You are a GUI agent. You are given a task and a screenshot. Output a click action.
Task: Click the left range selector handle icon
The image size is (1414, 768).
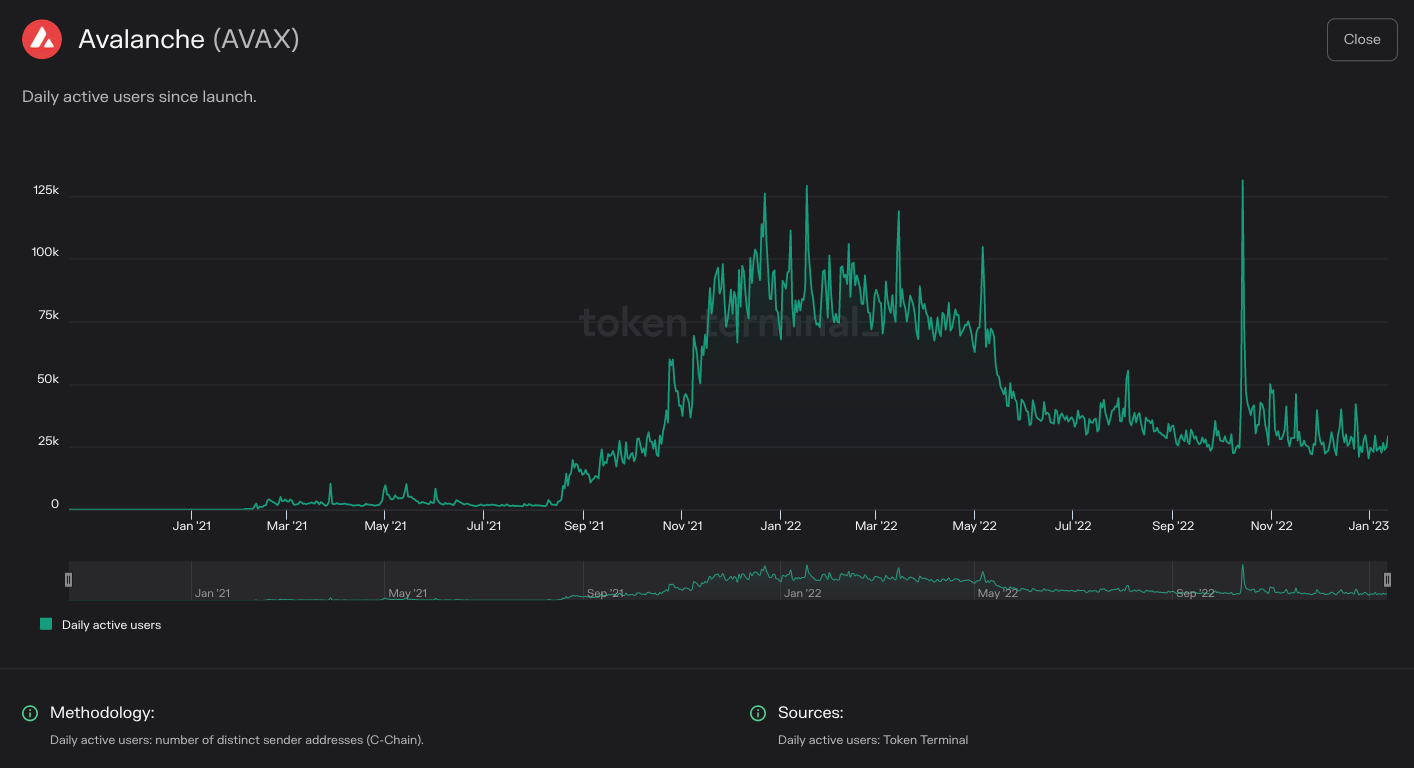click(68, 579)
